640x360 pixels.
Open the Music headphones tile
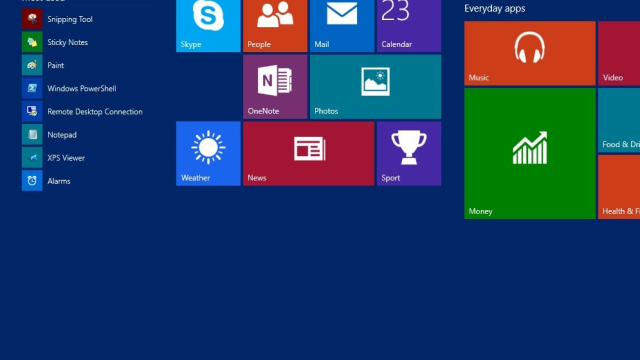pos(530,53)
